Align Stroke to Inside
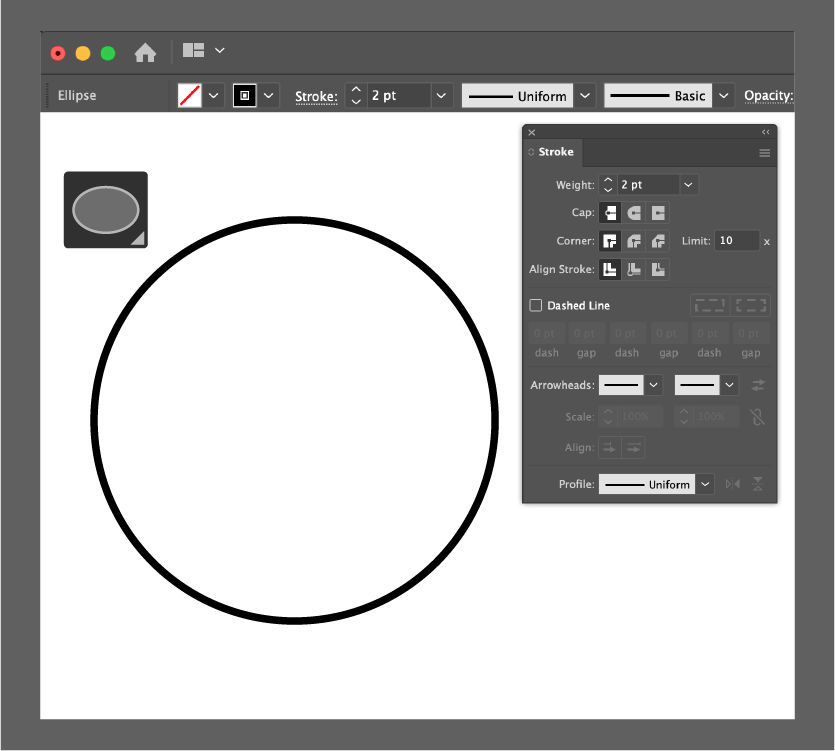The image size is (835, 751). [634, 270]
